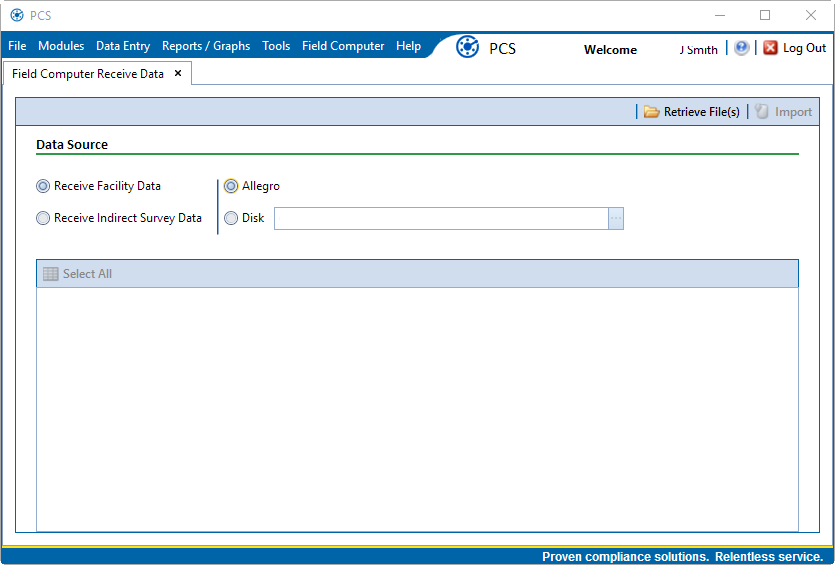The width and height of the screenshot is (835, 565).
Task: Open the Field Computer menu
Action: 343,46
